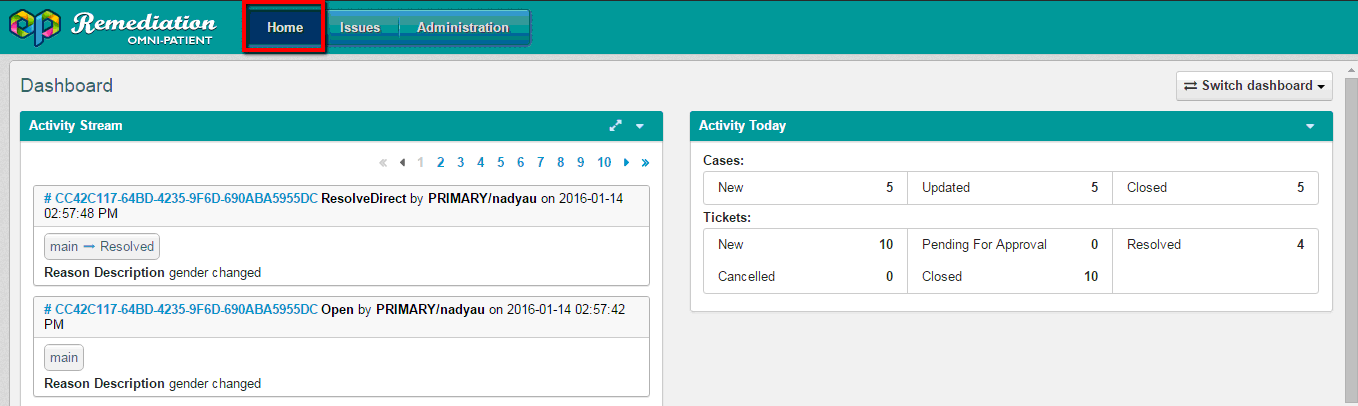Click the Closed cases count cell
Screen dimensions: 1358x406
coord(1214,188)
